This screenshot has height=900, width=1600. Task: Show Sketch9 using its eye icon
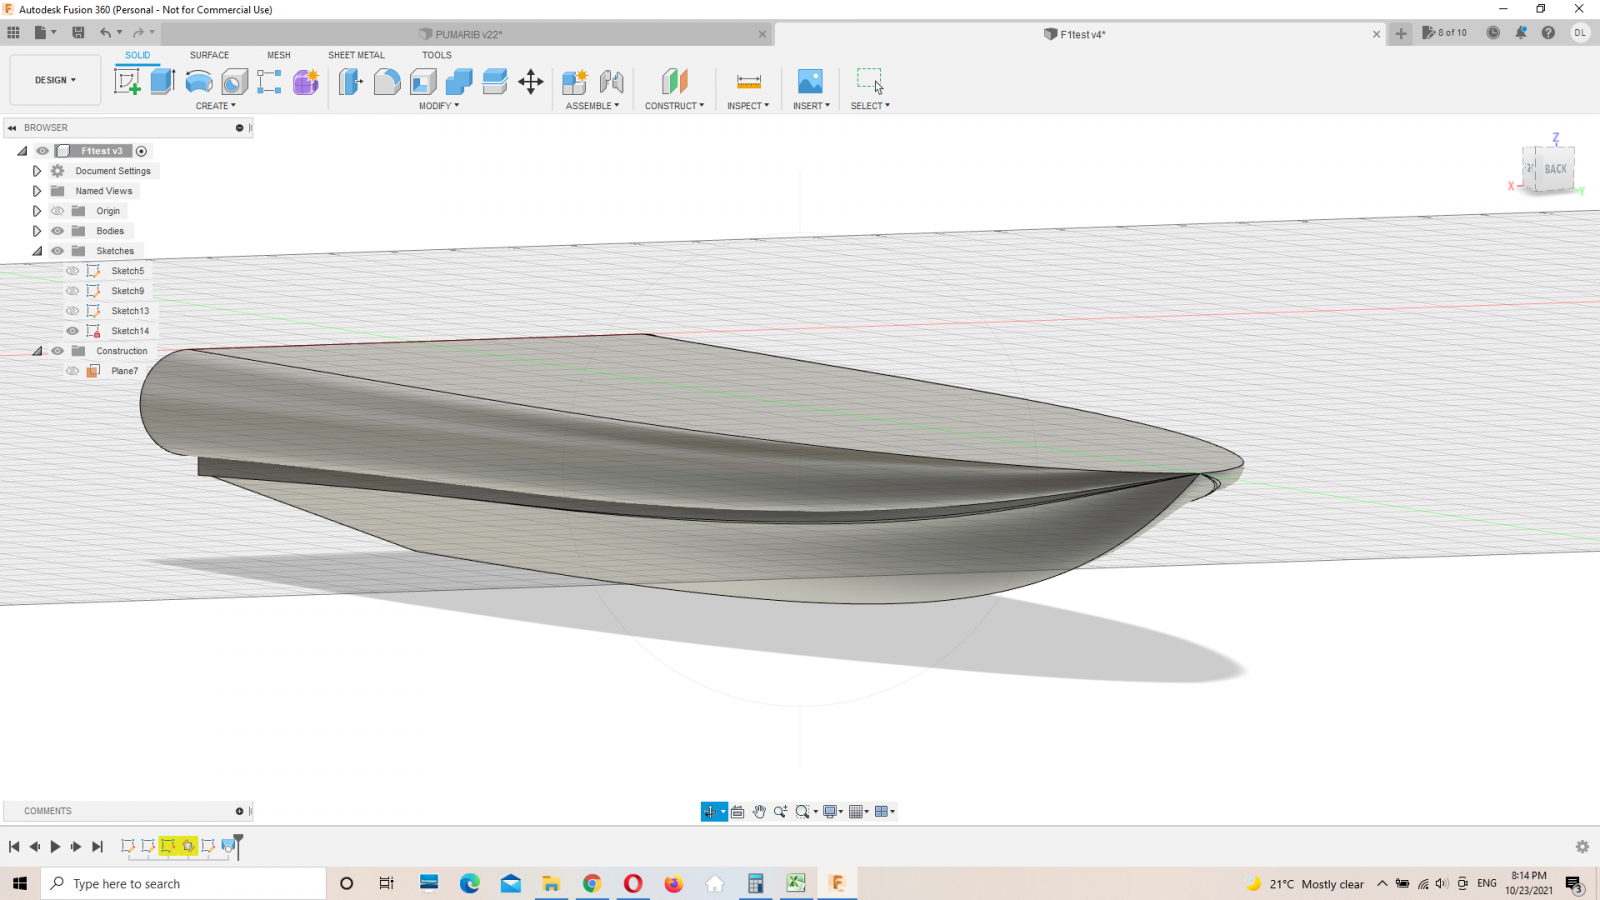tap(72, 291)
